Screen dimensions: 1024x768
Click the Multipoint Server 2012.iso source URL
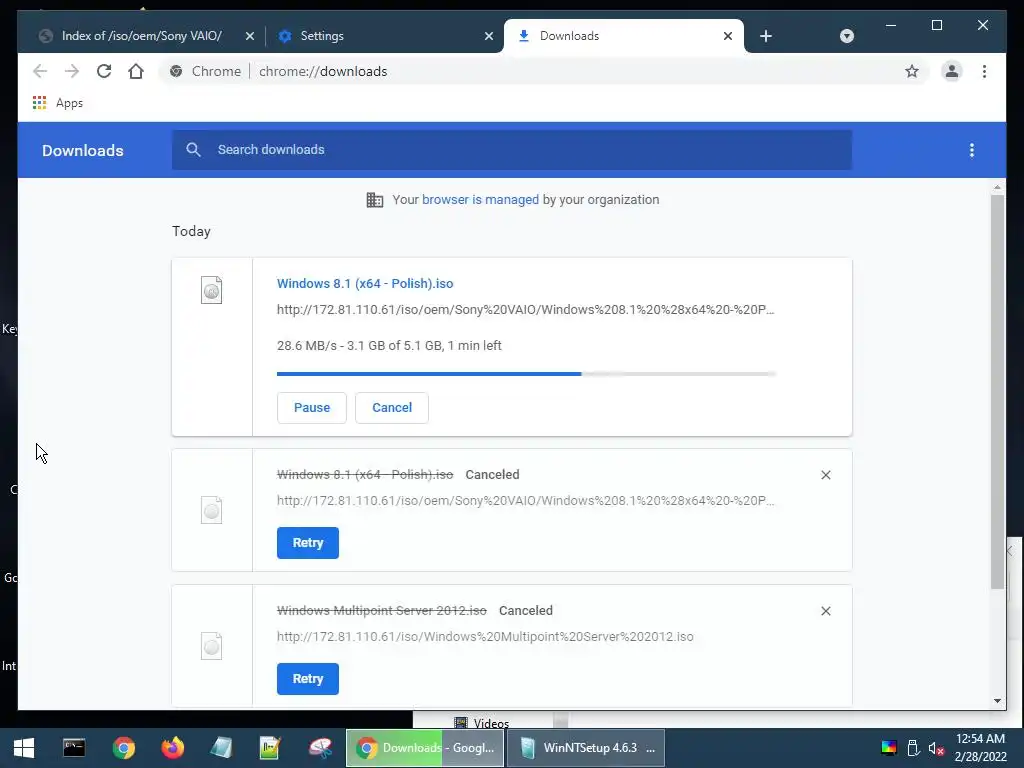tap(485, 637)
